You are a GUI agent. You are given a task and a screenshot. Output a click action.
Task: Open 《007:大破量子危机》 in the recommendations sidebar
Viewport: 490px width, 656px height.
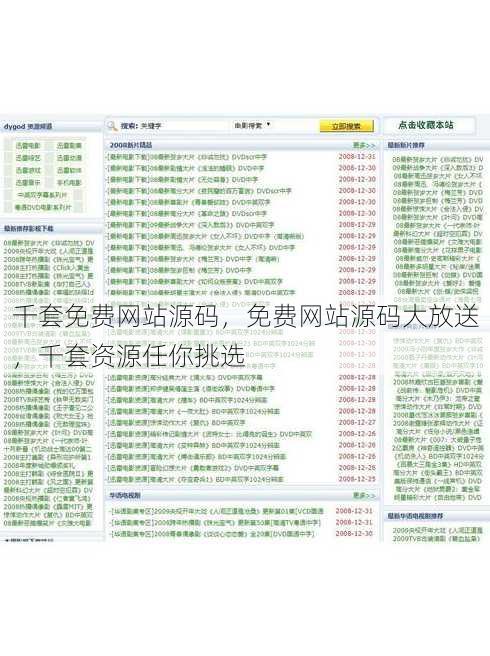point(437,440)
